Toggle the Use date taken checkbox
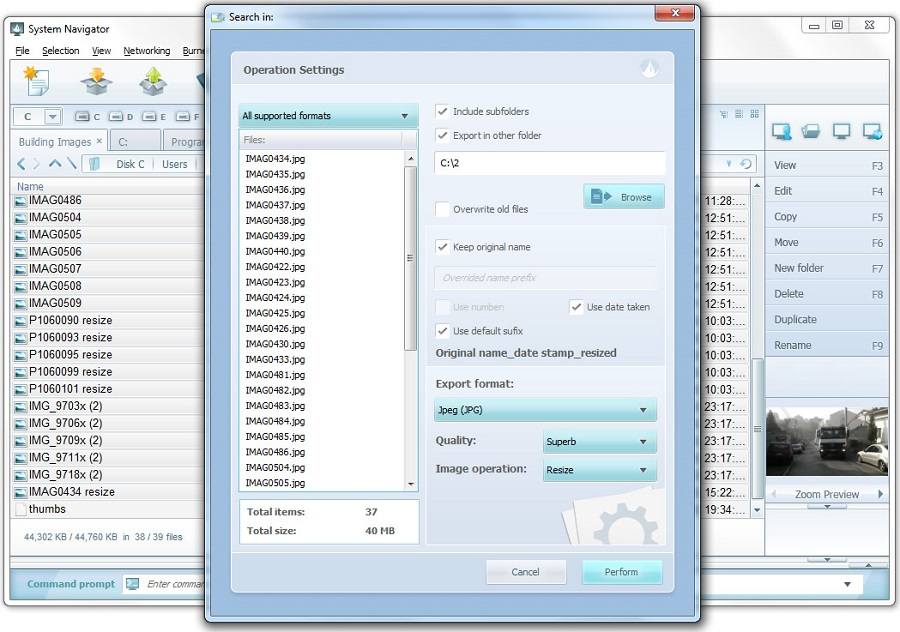 [577, 307]
